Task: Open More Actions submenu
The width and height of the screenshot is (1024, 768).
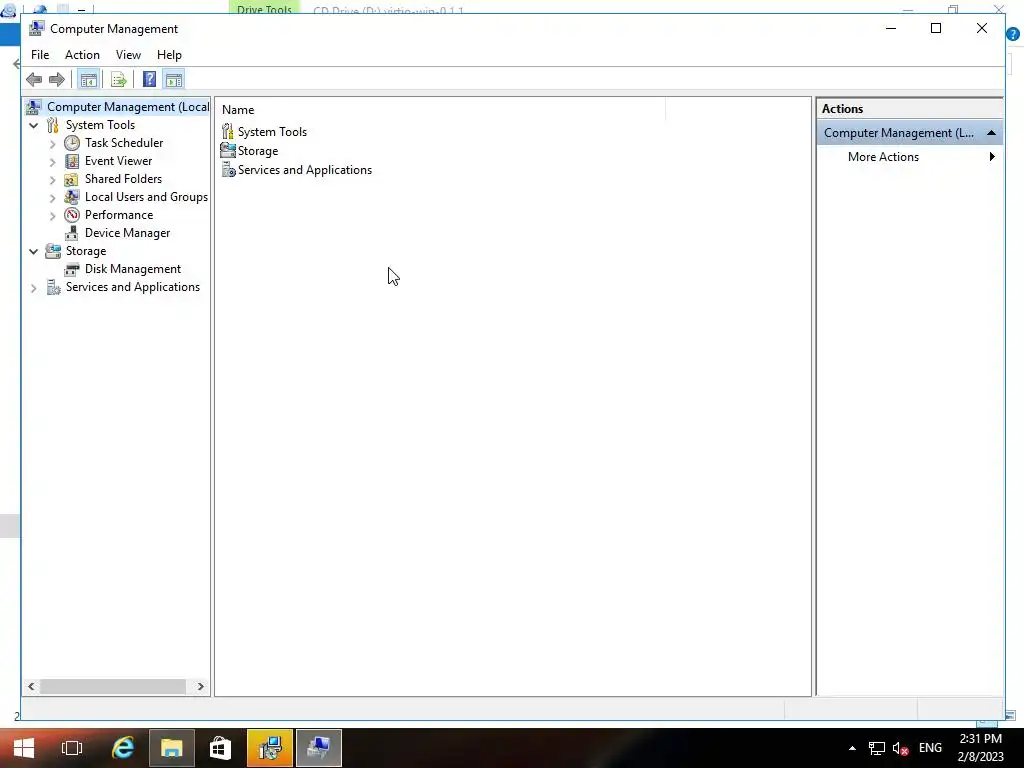Action: (x=910, y=157)
